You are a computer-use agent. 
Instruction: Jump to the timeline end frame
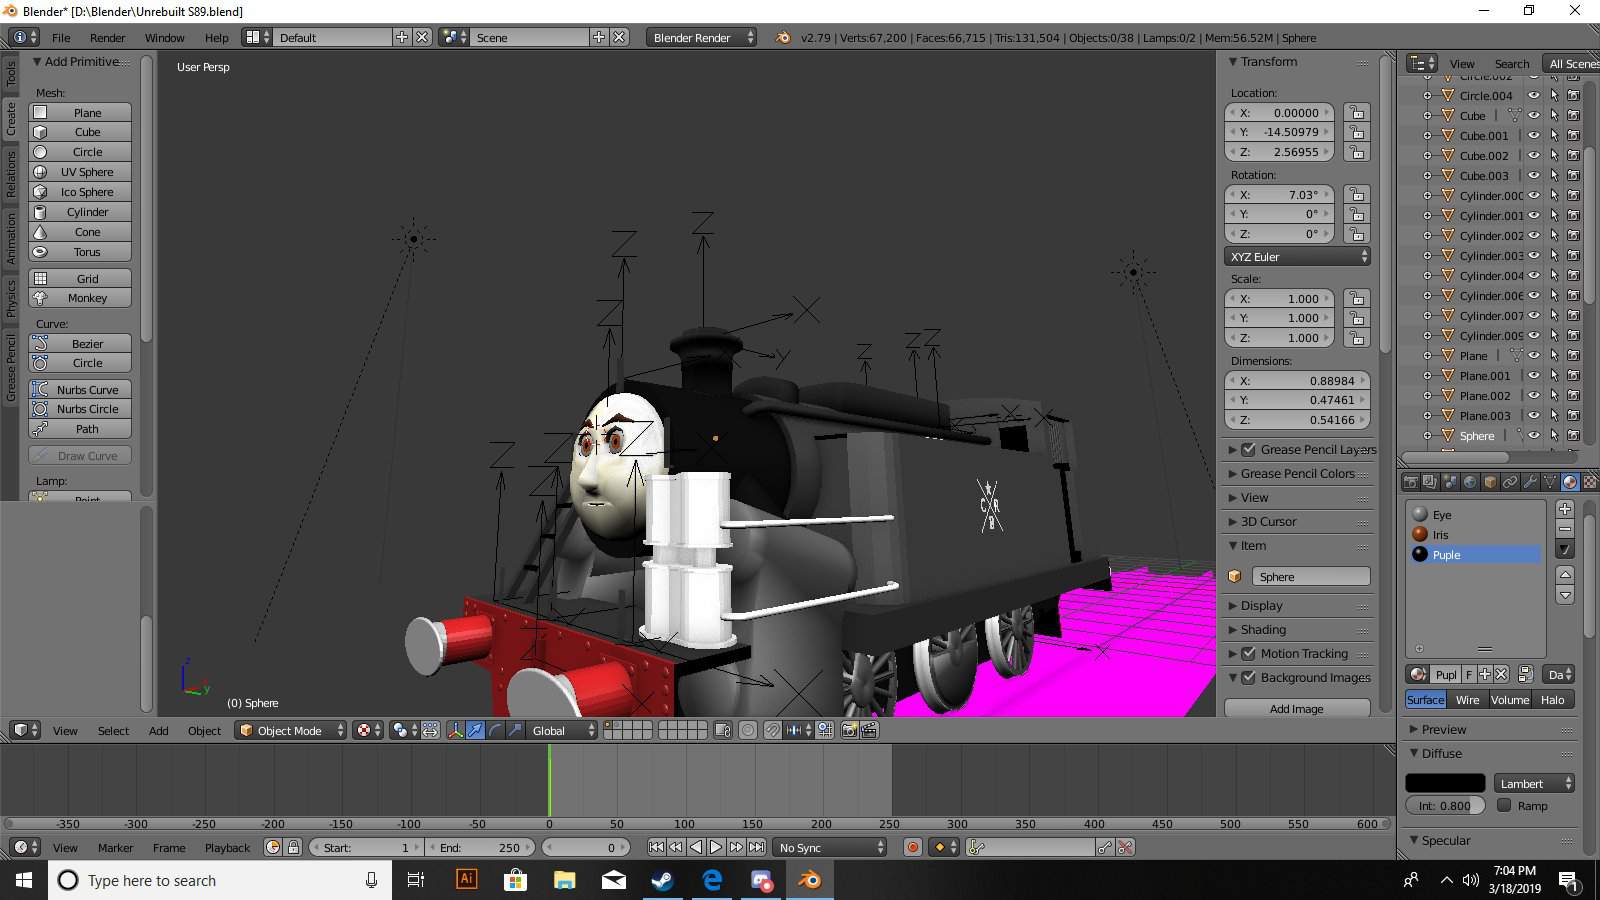pyautogui.click(x=757, y=847)
